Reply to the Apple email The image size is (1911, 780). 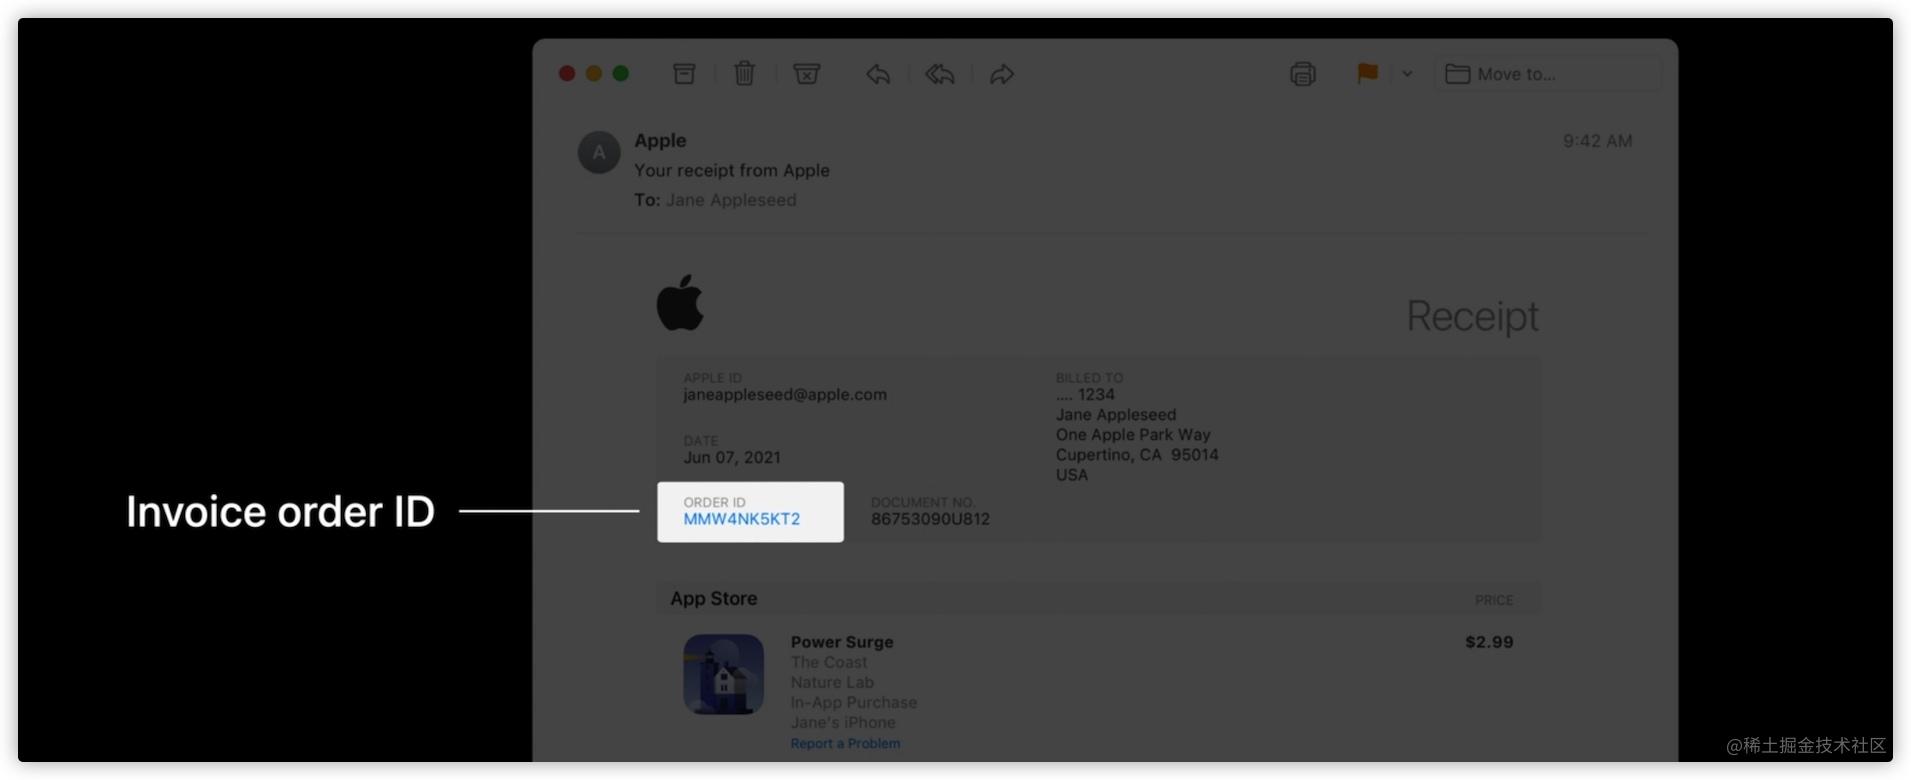878,74
